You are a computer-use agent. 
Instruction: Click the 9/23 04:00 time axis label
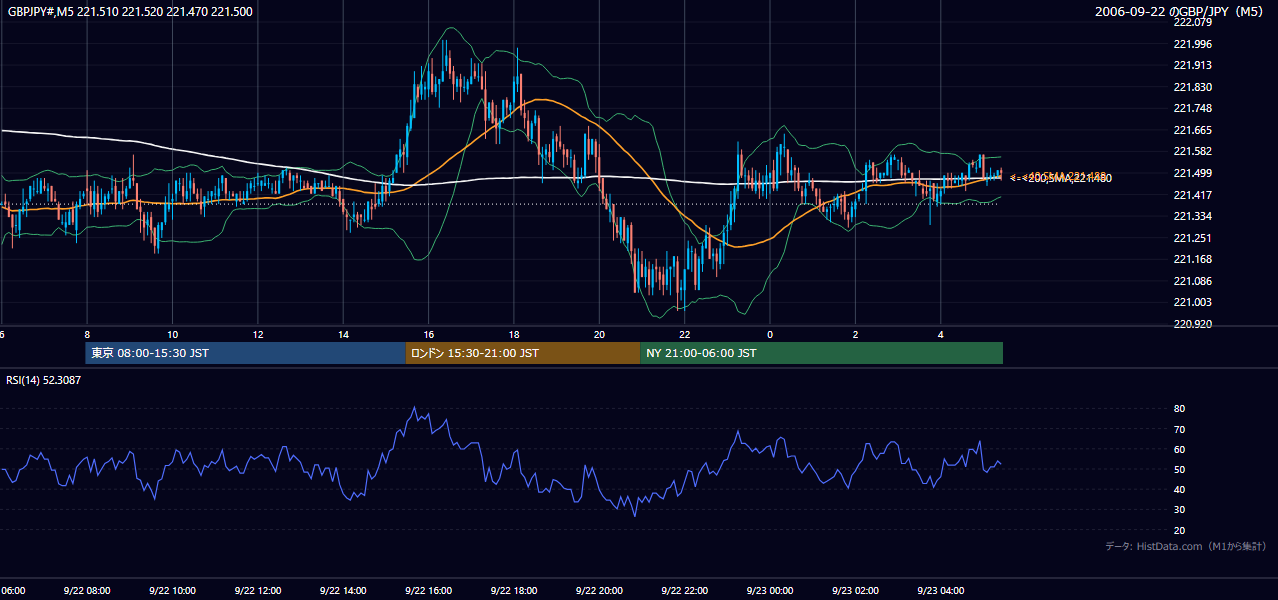pyautogui.click(x=941, y=591)
